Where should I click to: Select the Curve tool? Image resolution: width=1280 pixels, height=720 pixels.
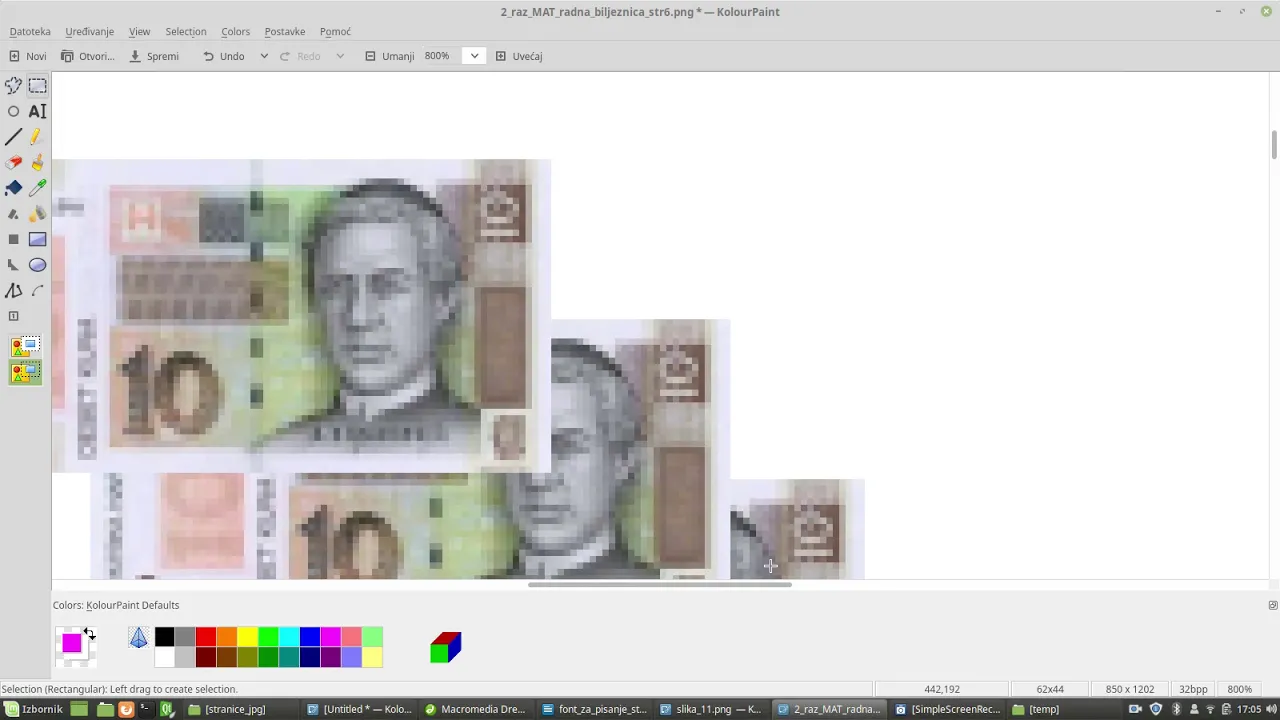(x=37, y=291)
